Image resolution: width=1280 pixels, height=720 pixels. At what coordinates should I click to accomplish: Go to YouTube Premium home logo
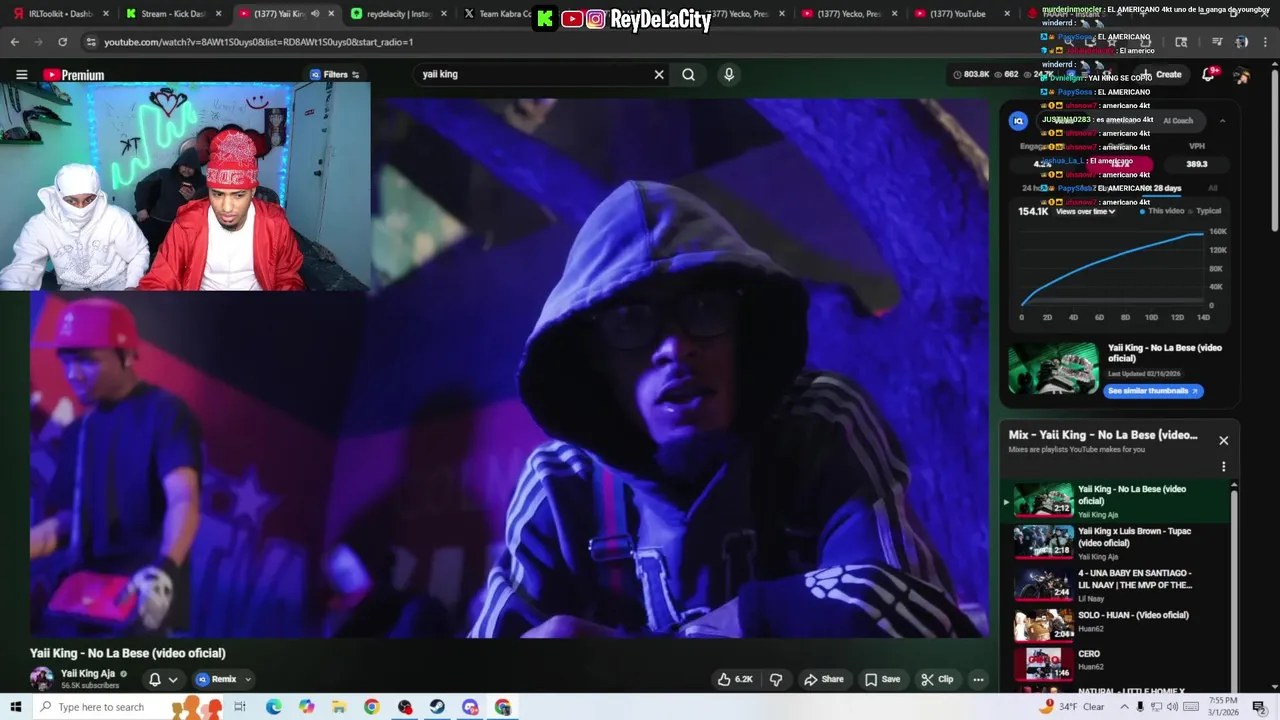point(73,75)
